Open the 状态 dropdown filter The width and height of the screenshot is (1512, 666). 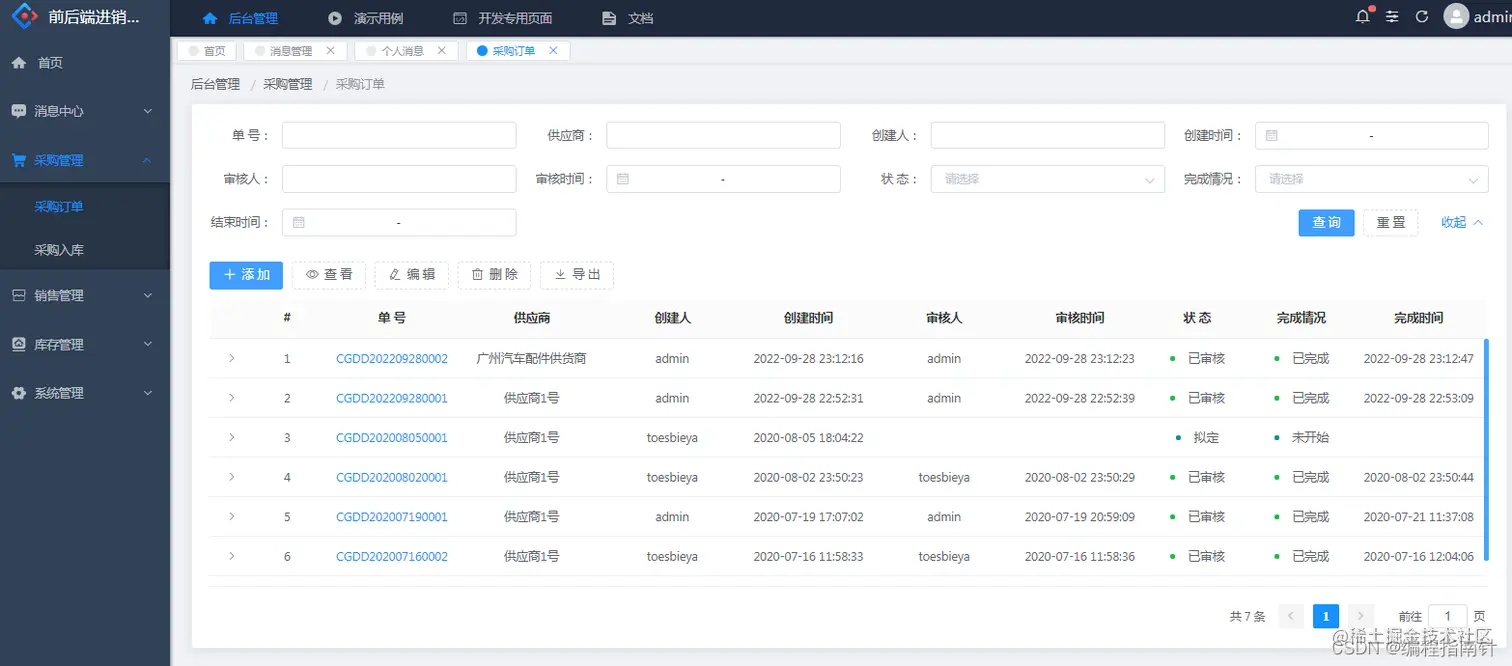[1047, 179]
